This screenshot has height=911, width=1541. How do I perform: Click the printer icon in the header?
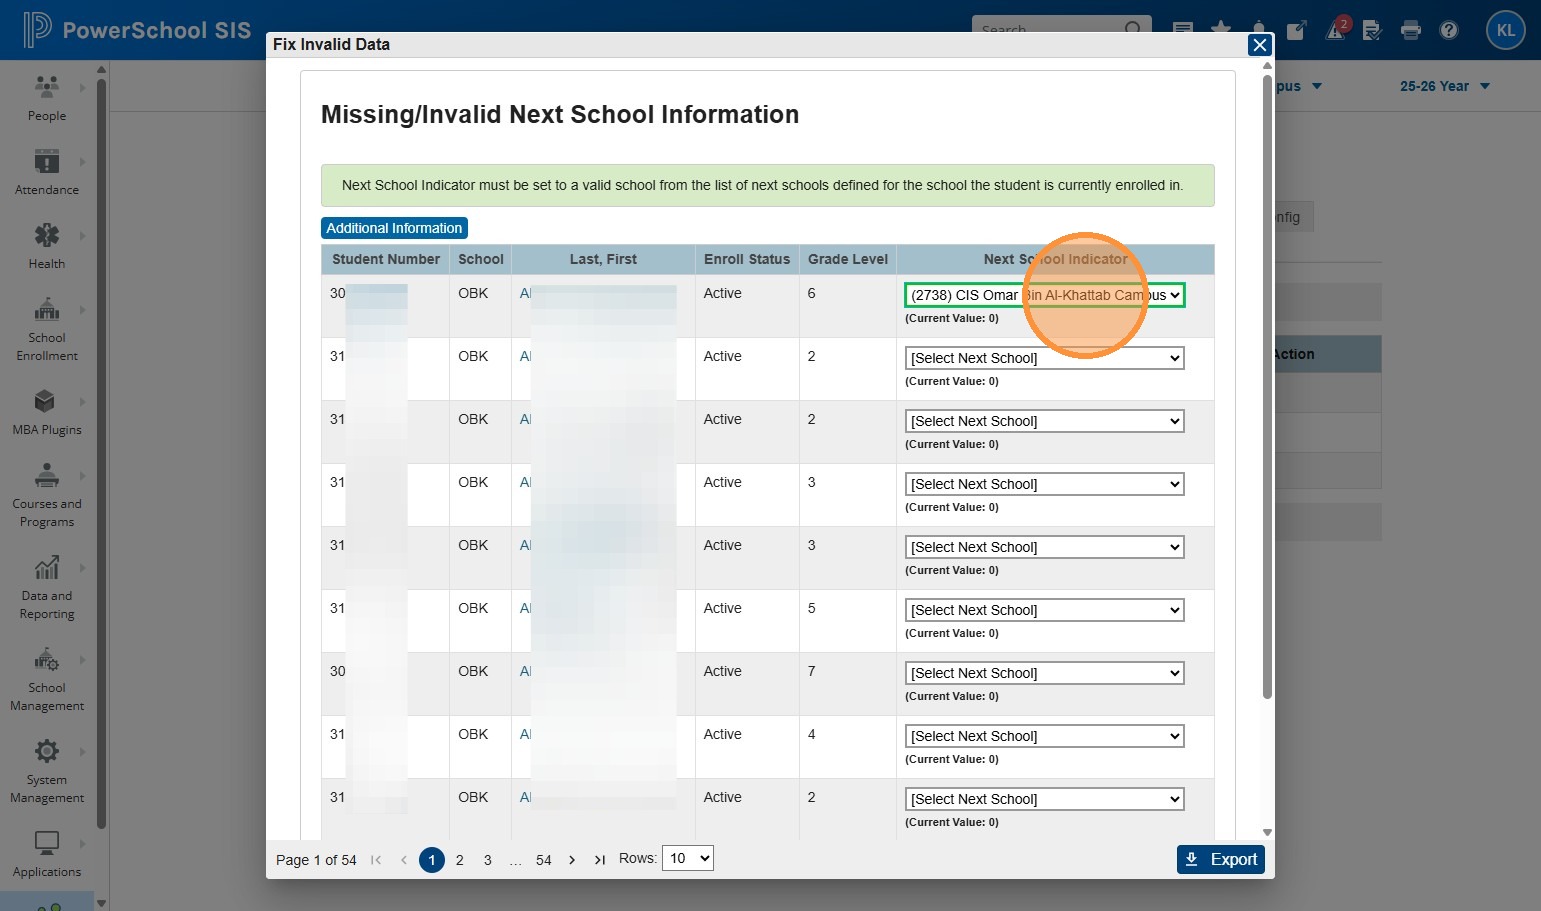click(1411, 30)
